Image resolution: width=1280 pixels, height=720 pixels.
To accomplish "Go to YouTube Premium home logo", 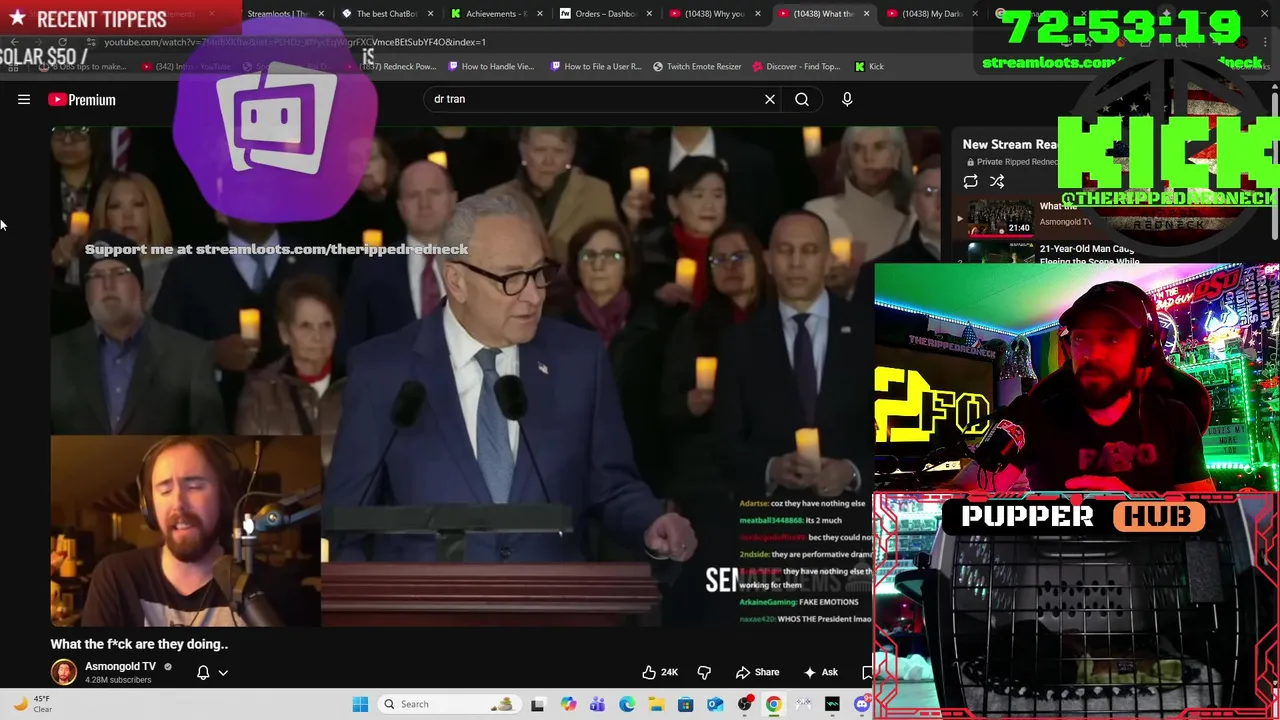I will point(82,100).
